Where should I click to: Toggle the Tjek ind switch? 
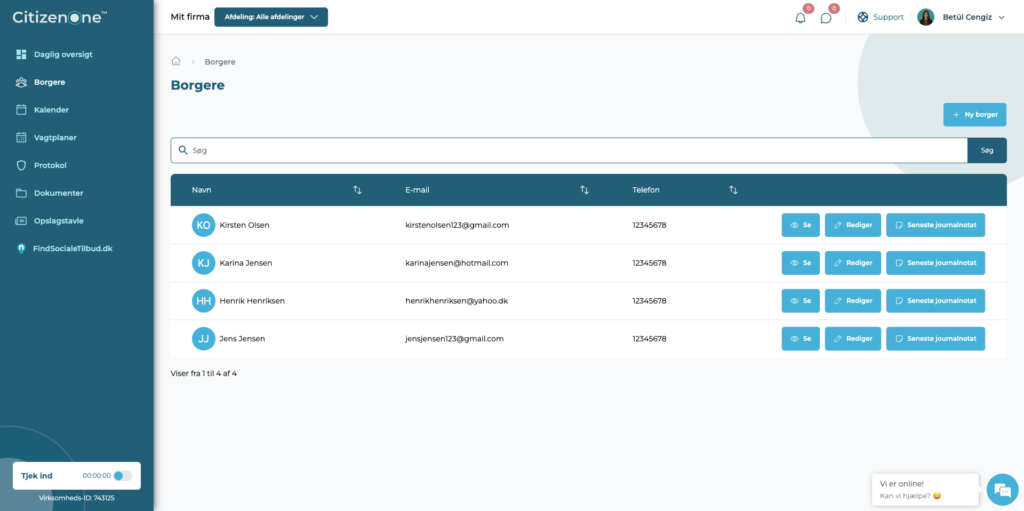(x=122, y=476)
